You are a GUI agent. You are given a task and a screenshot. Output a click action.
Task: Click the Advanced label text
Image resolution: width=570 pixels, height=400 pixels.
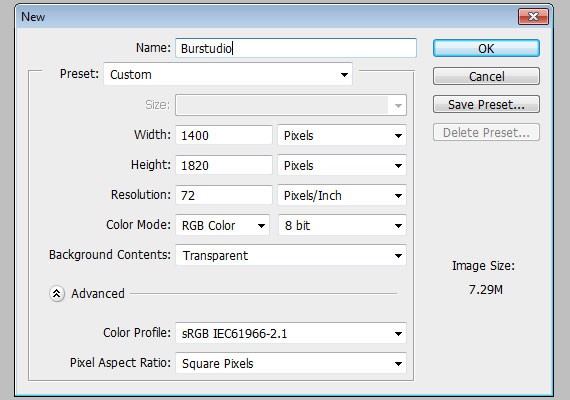[98, 293]
